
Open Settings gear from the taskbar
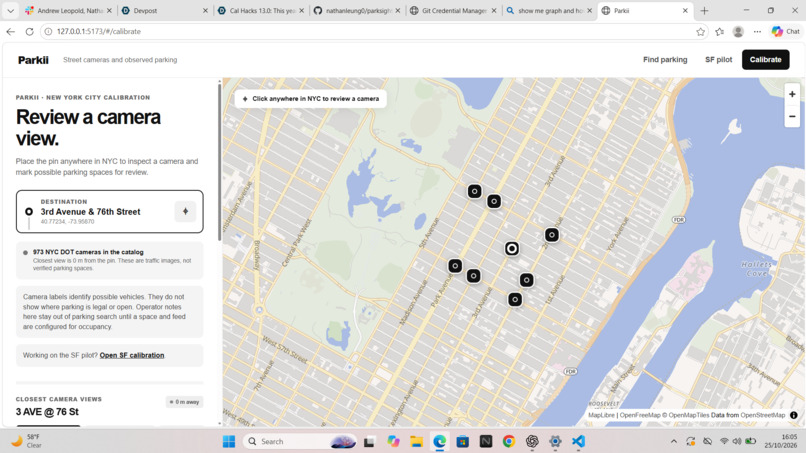[x=555, y=441]
